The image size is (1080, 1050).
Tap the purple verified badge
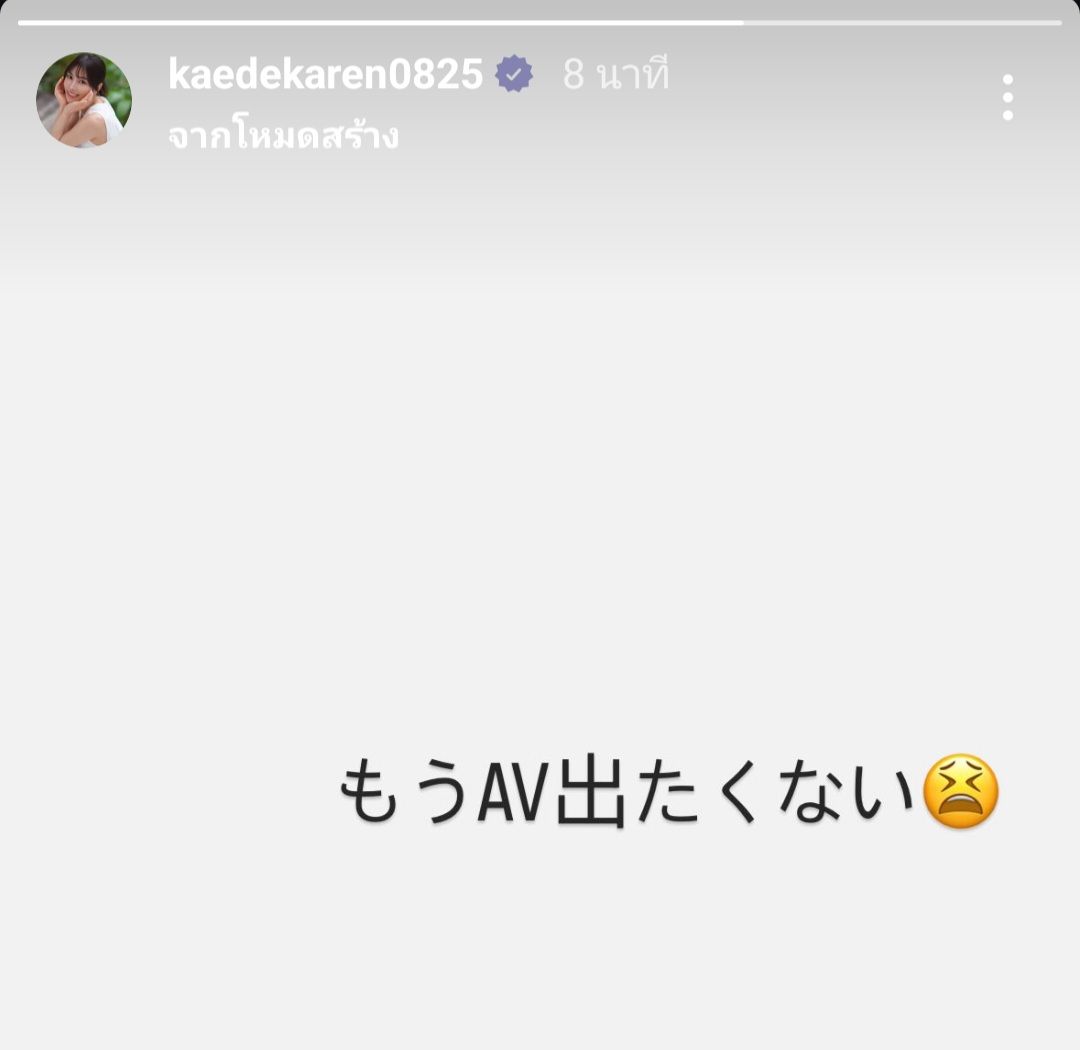[x=514, y=74]
